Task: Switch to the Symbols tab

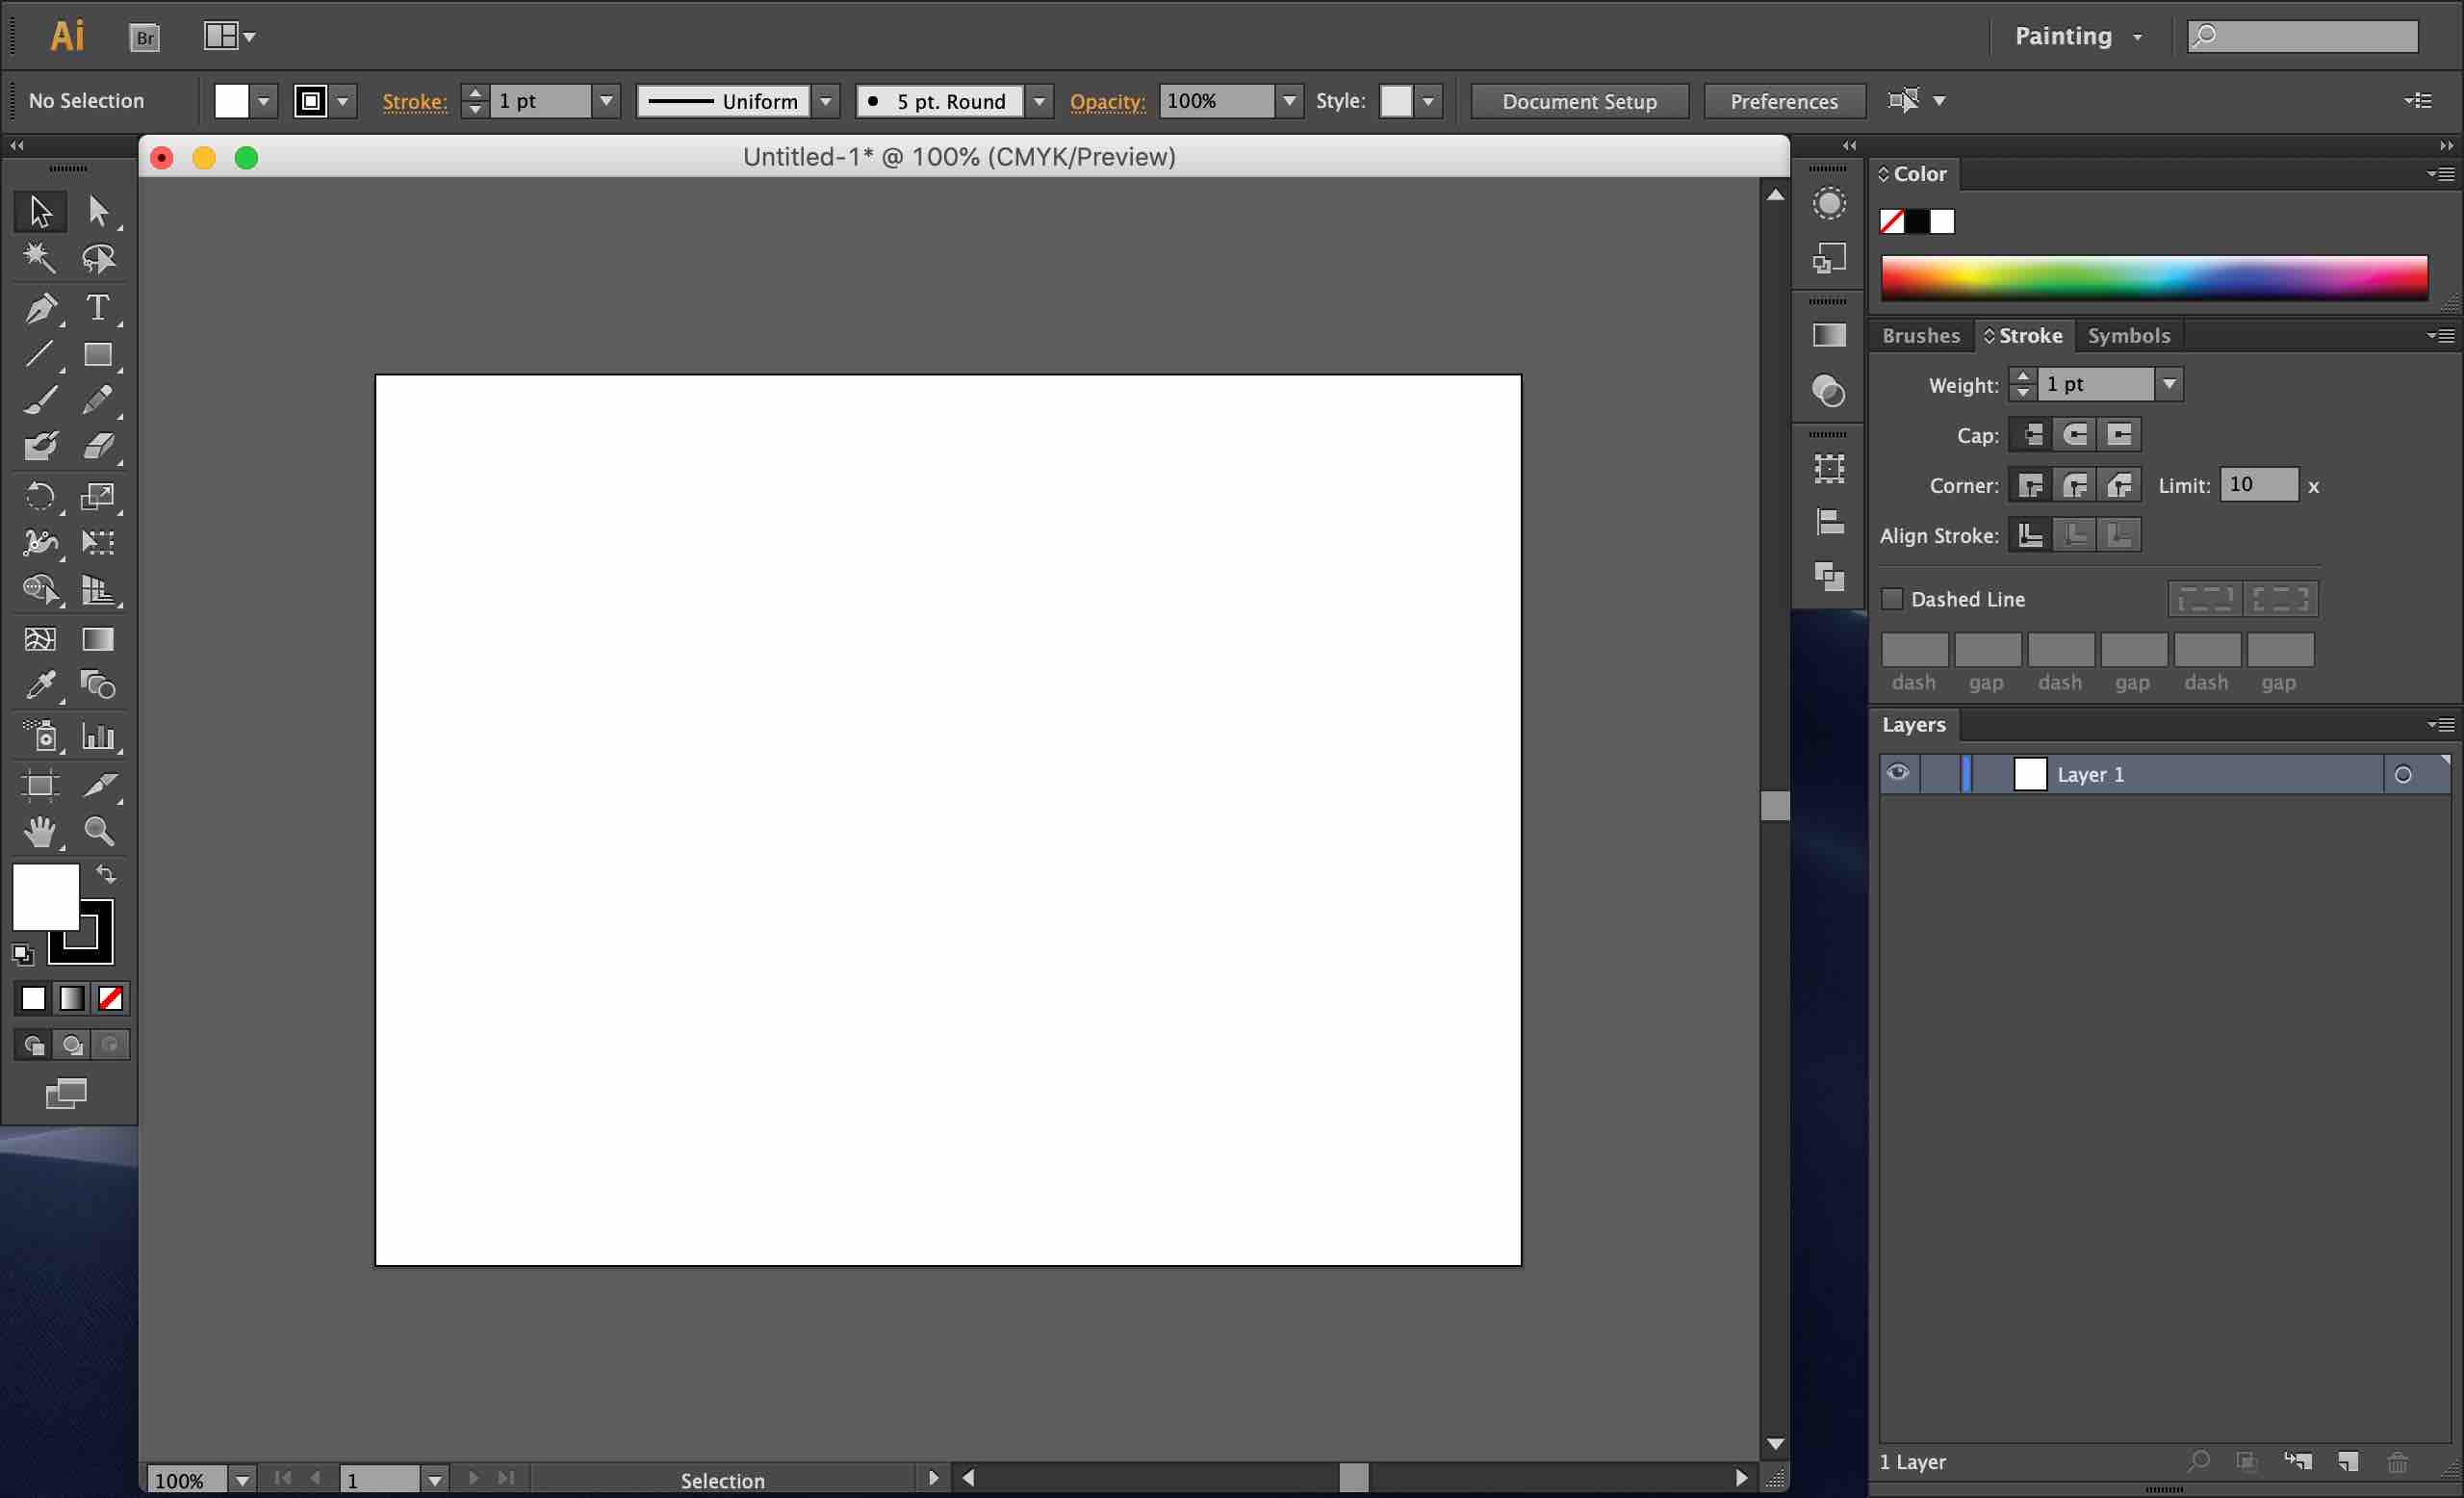Action: tap(2128, 336)
